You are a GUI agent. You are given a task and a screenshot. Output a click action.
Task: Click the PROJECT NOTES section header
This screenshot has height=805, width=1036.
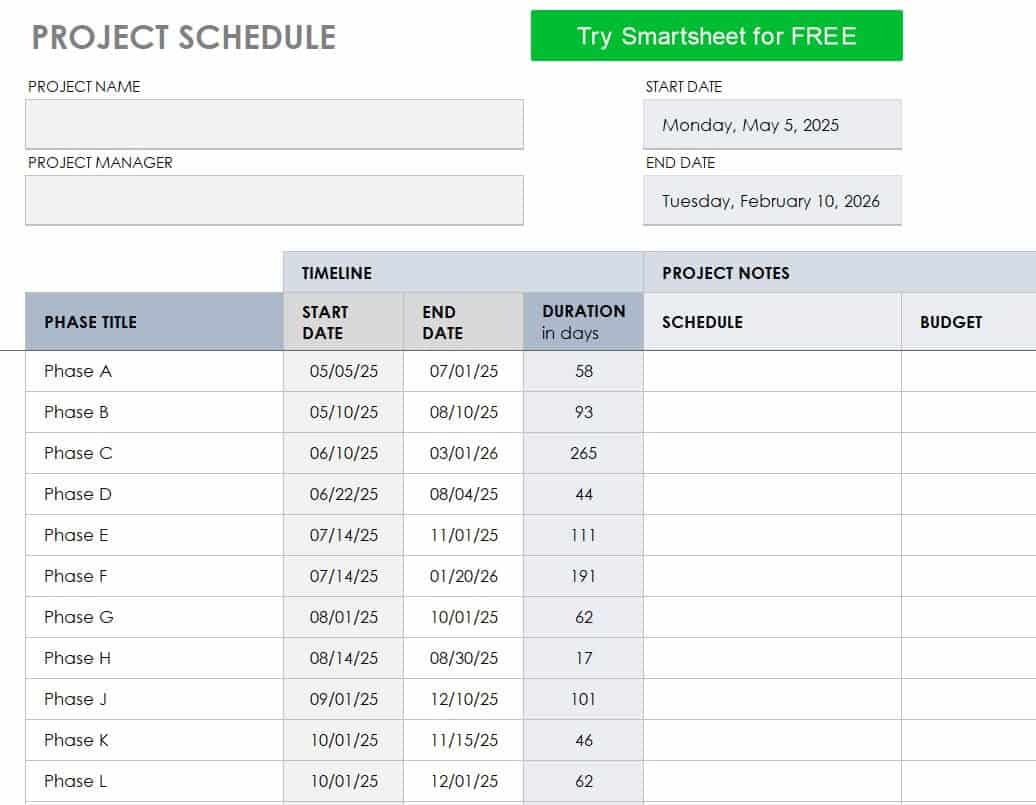tap(840, 272)
